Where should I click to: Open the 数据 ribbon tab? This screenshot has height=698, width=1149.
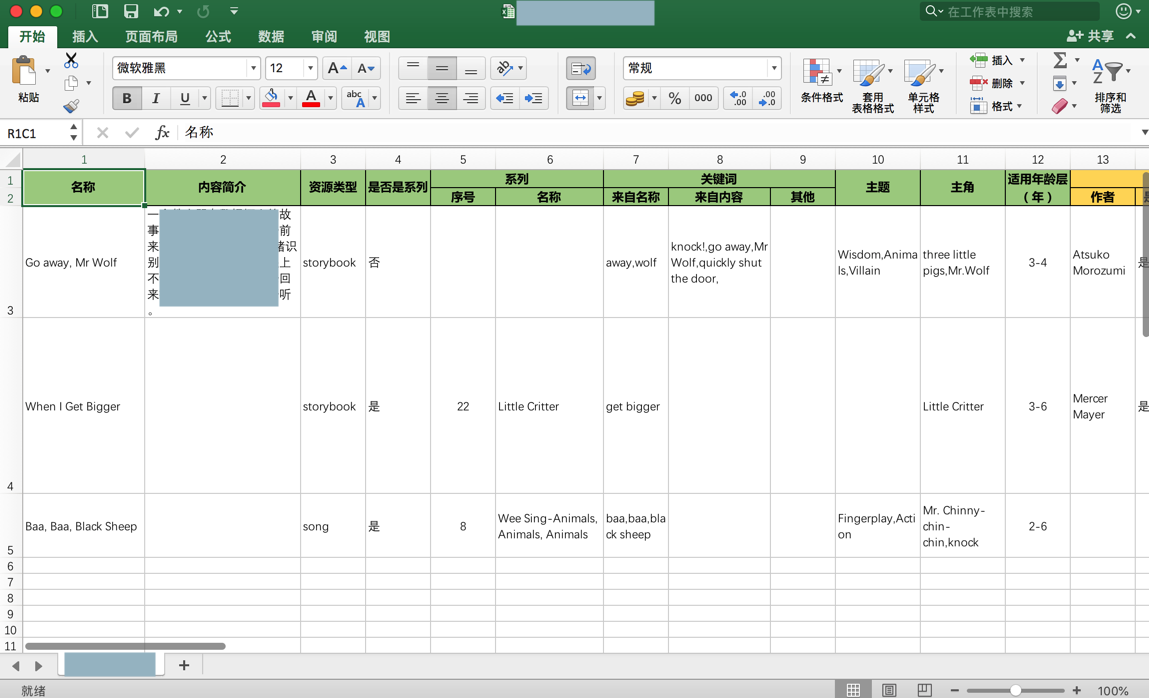270,36
